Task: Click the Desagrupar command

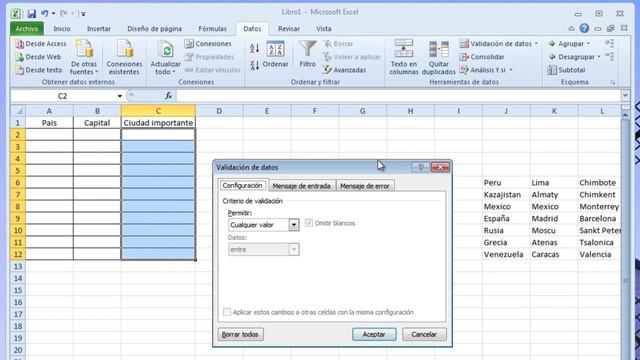Action: tap(574, 57)
